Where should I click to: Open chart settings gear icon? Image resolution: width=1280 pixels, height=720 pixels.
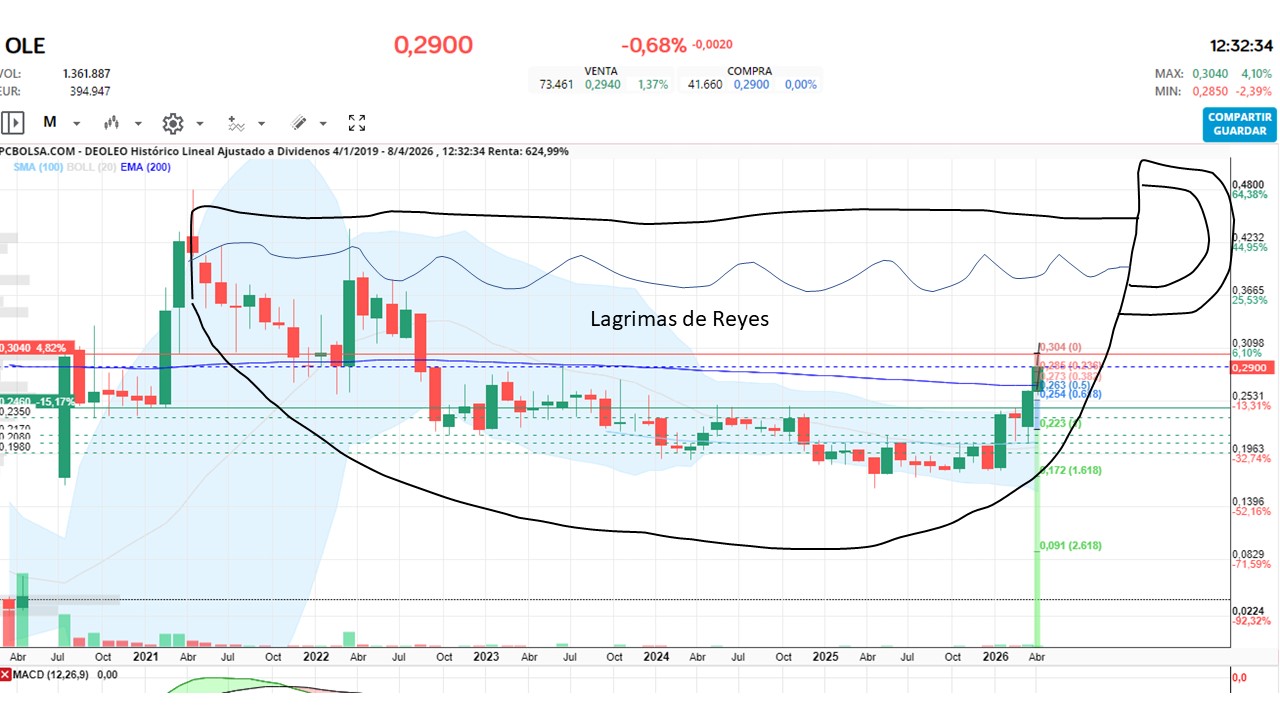[x=173, y=123]
